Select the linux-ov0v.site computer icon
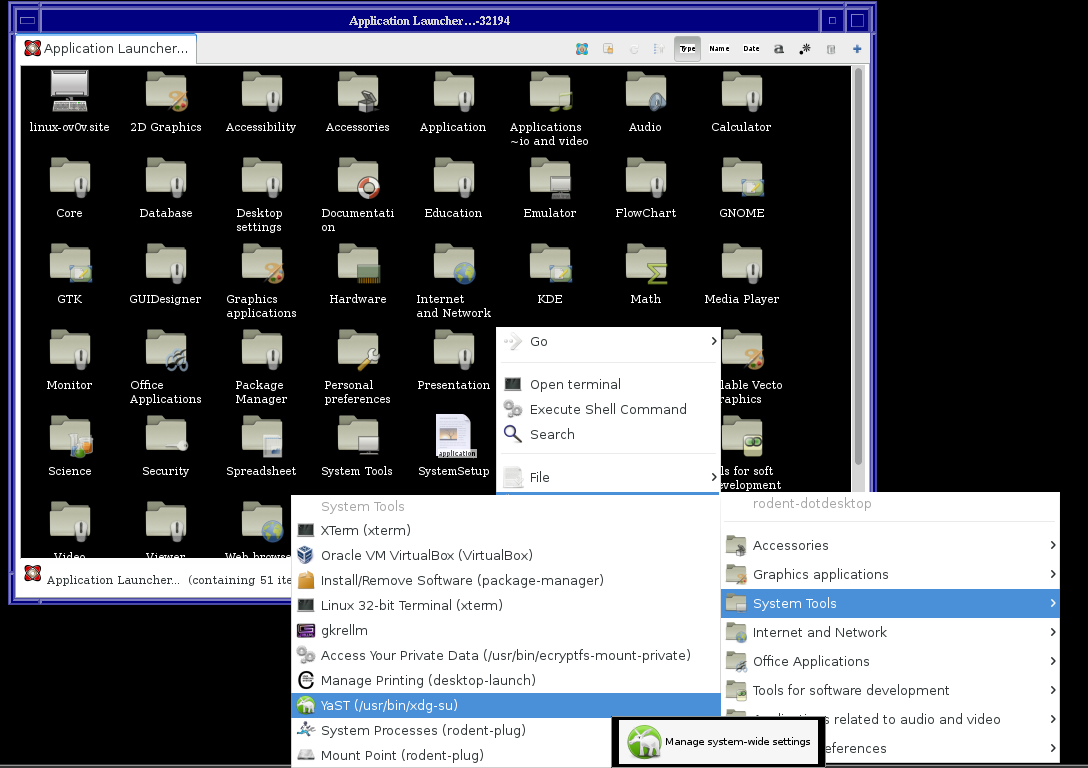Screen dimensions: 1088x768 pos(69,92)
